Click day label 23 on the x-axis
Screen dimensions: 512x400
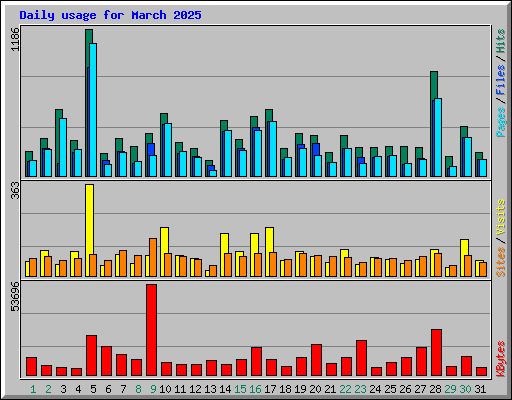pyautogui.click(x=360, y=389)
